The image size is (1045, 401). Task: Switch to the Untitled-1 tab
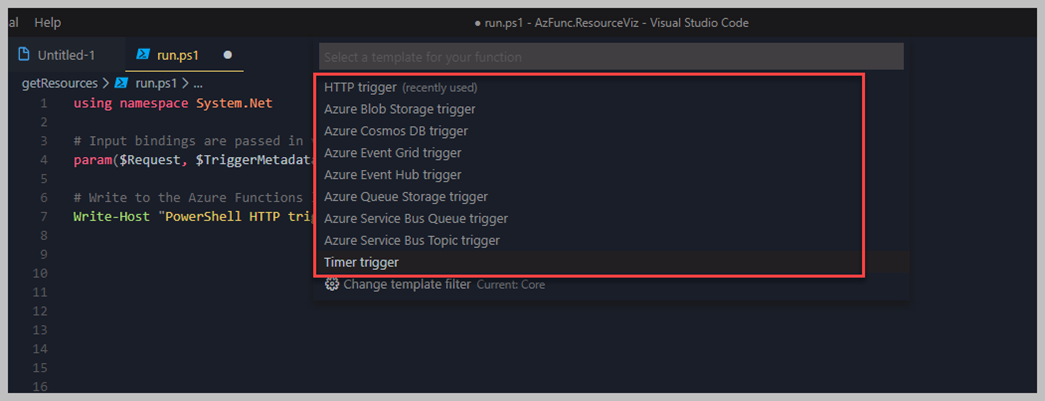pos(65,55)
